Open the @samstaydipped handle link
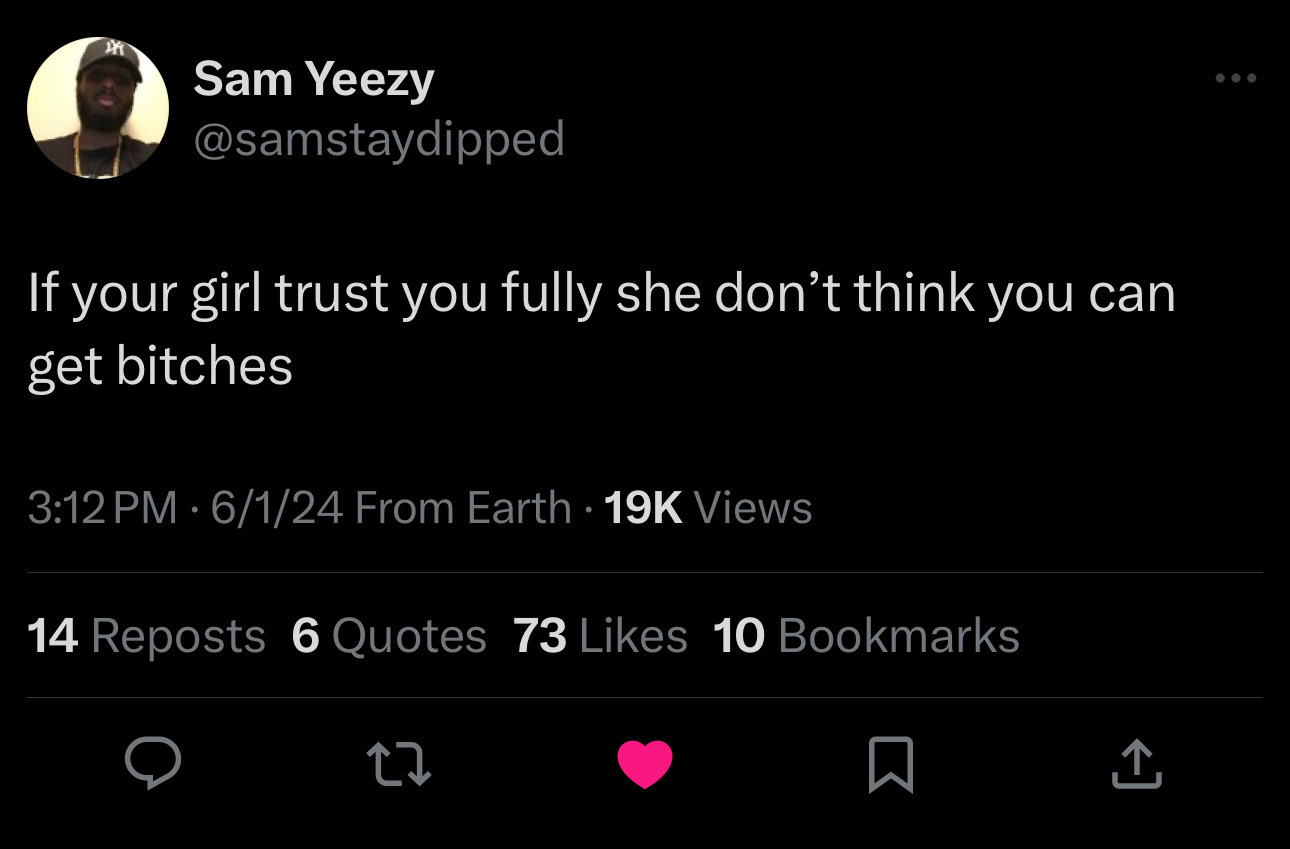This screenshot has height=849, width=1290. click(378, 138)
